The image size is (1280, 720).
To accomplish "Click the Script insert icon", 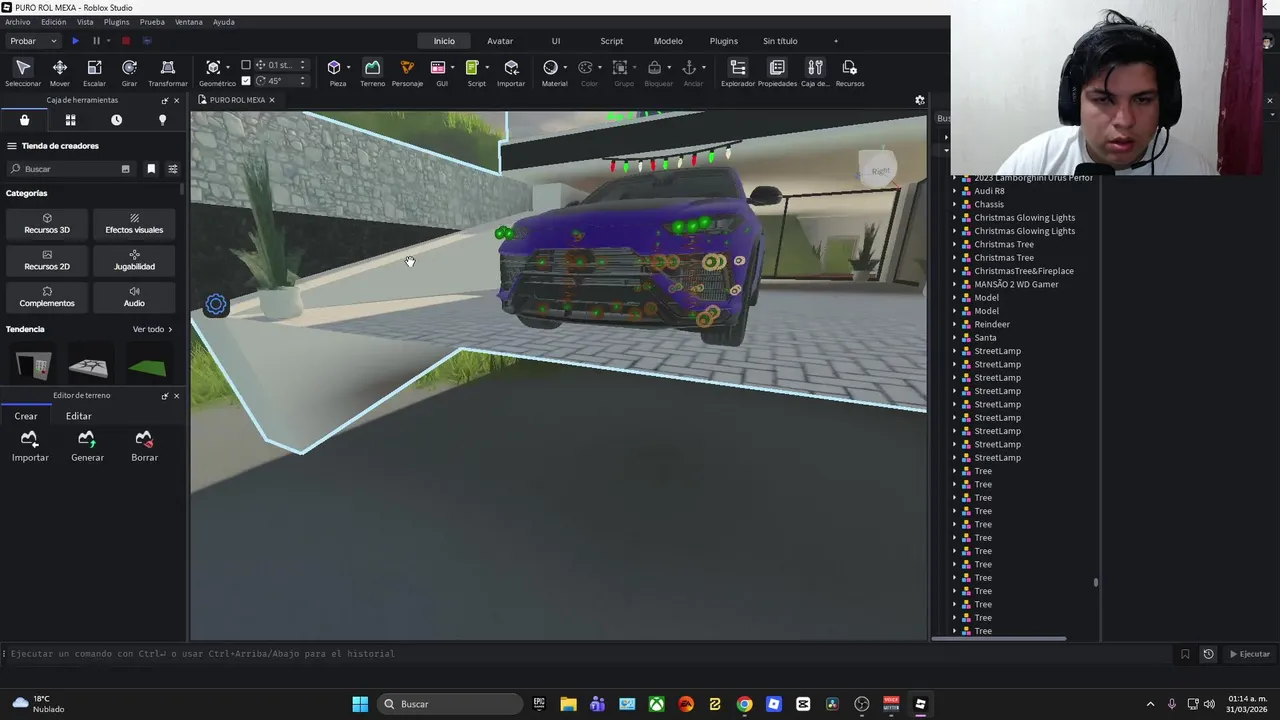I will [472, 67].
